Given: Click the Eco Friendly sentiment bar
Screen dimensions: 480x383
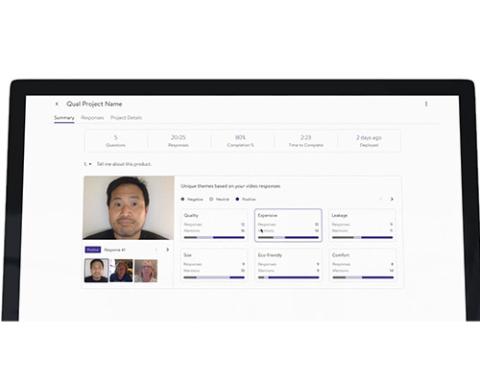Looking at the screenshot, I should [289, 277].
